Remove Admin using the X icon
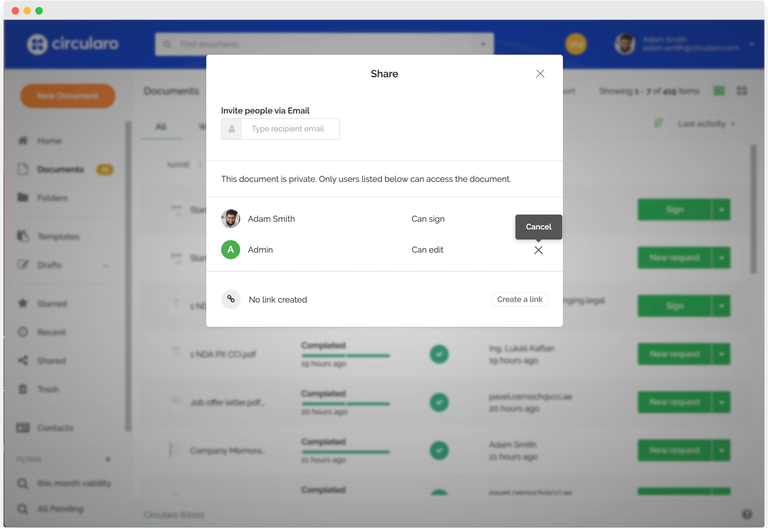The height and width of the screenshot is (528, 768). pyautogui.click(x=538, y=250)
